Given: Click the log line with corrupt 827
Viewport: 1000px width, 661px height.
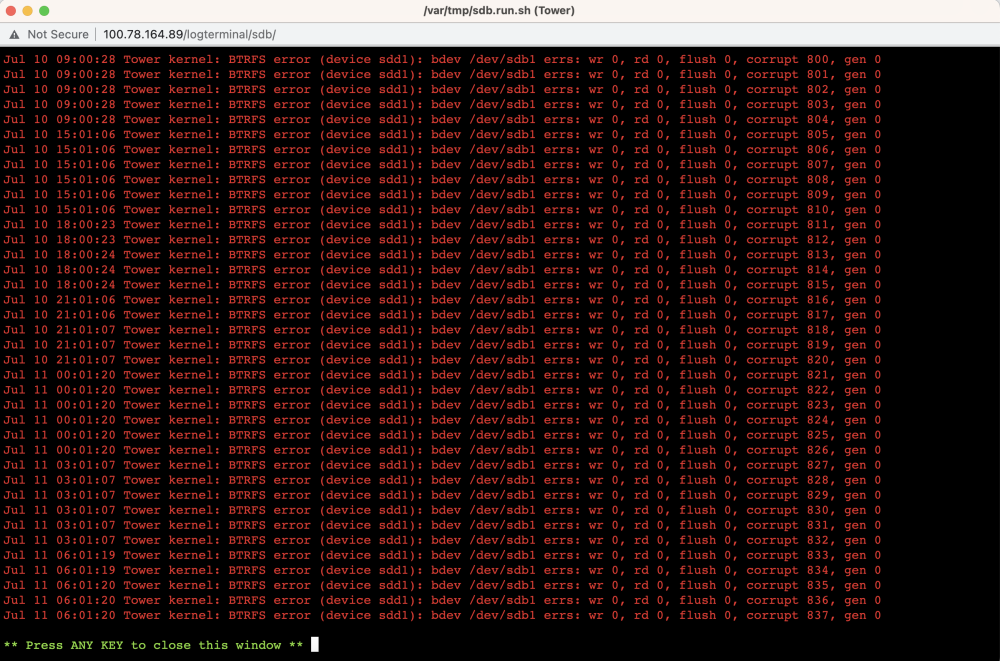Looking at the screenshot, I should 442,465.
